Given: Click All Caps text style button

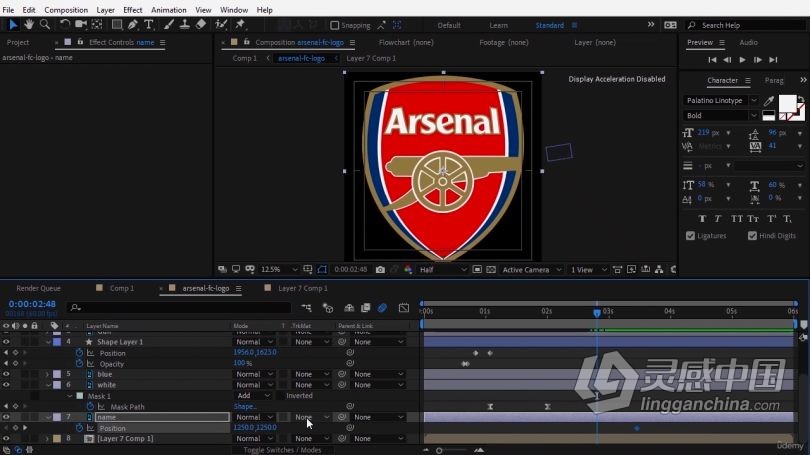Looking at the screenshot, I should 737,219.
